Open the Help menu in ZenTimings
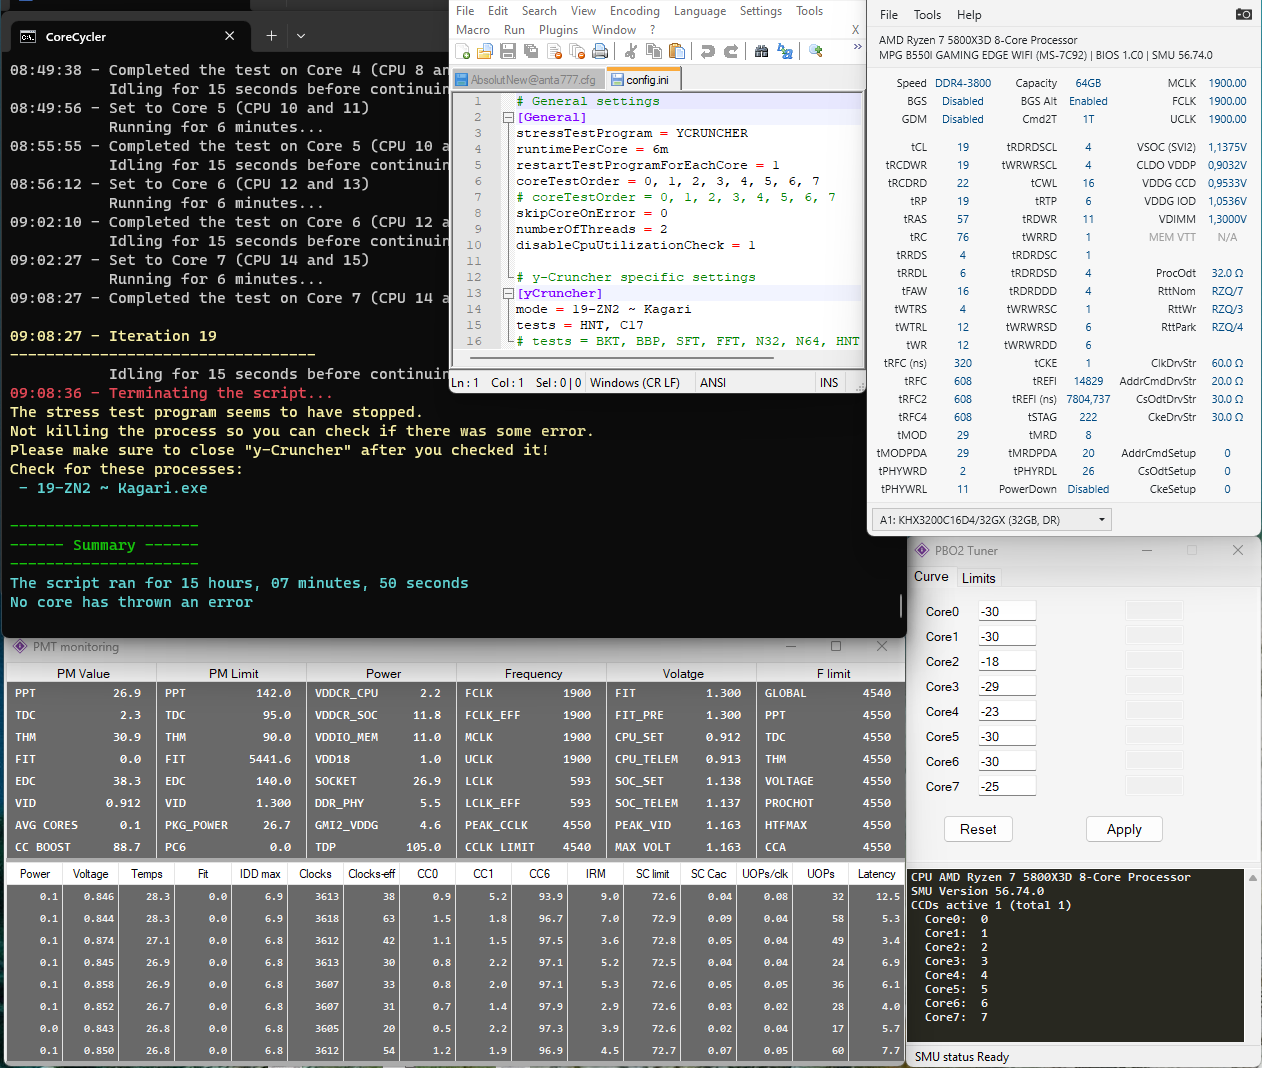Viewport: 1262px width, 1068px height. tap(969, 15)
